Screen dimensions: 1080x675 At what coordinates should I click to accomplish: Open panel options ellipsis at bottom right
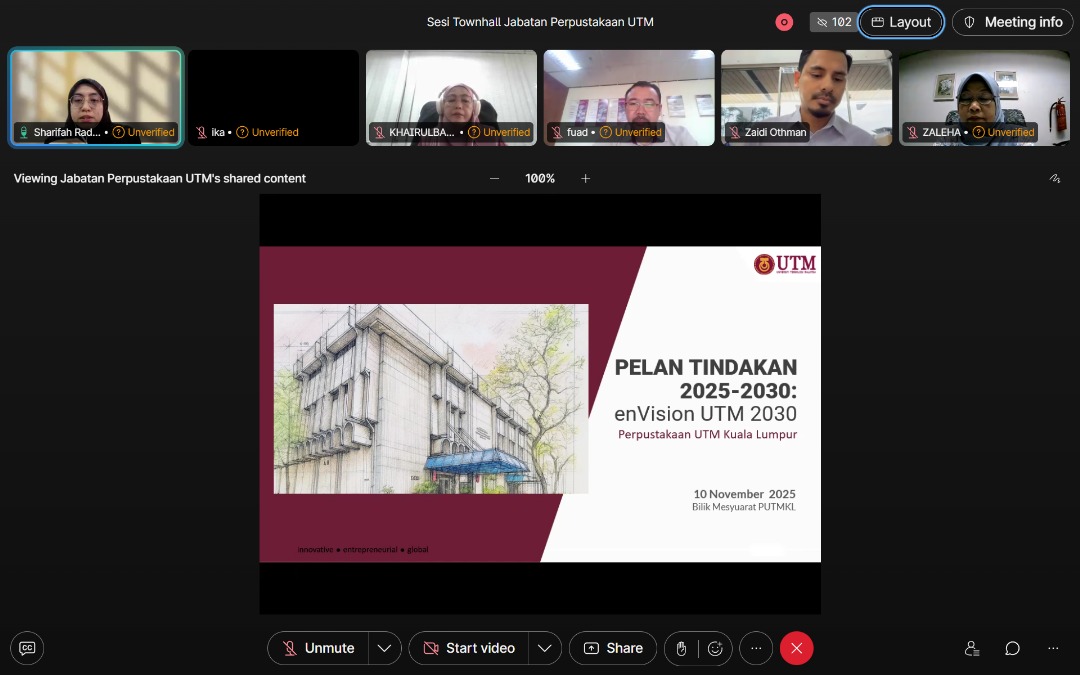(x=1053, y=648)
